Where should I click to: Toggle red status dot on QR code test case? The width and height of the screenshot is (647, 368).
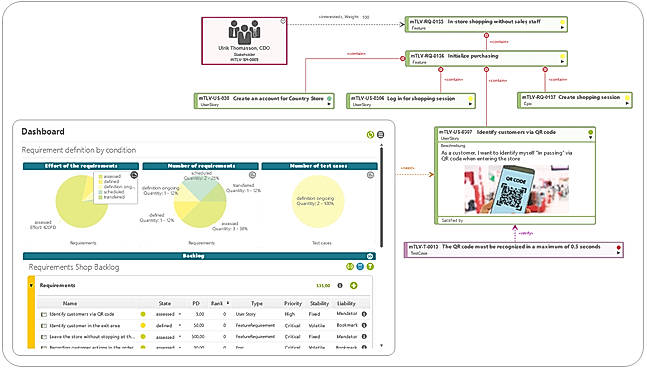pyautogui.click(x=618, y=248)
